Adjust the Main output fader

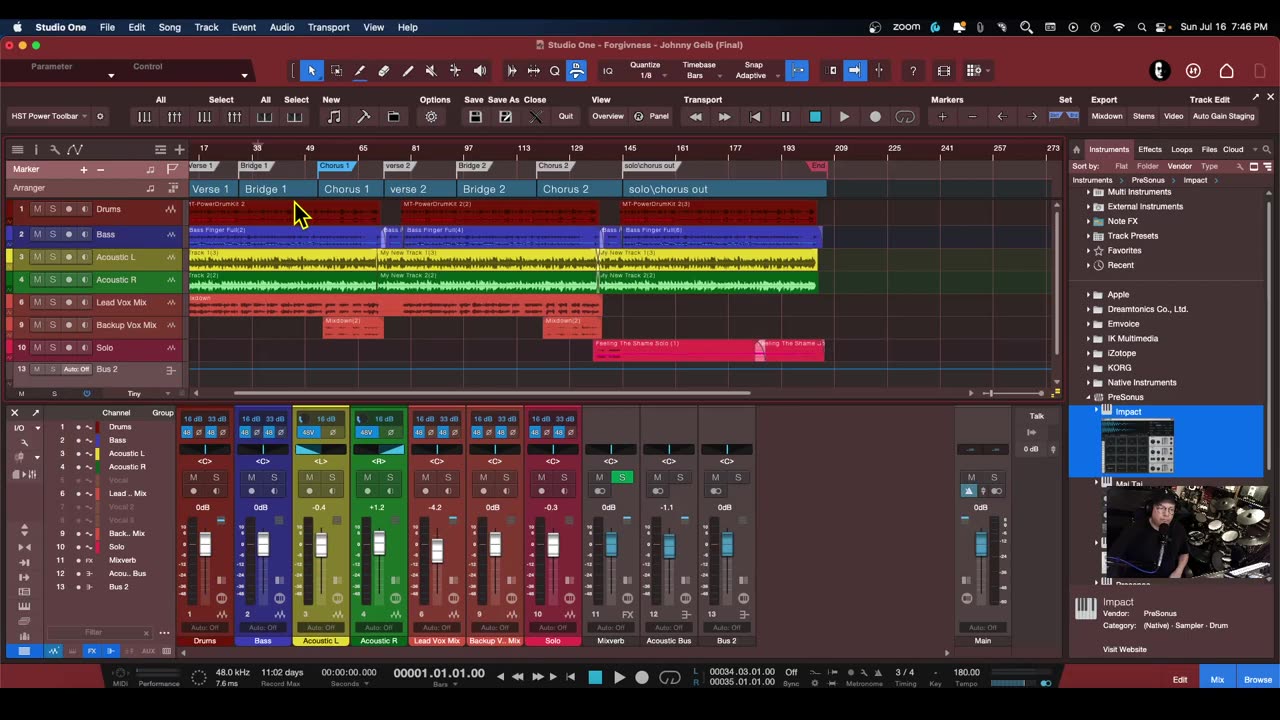tap(981, 544)
